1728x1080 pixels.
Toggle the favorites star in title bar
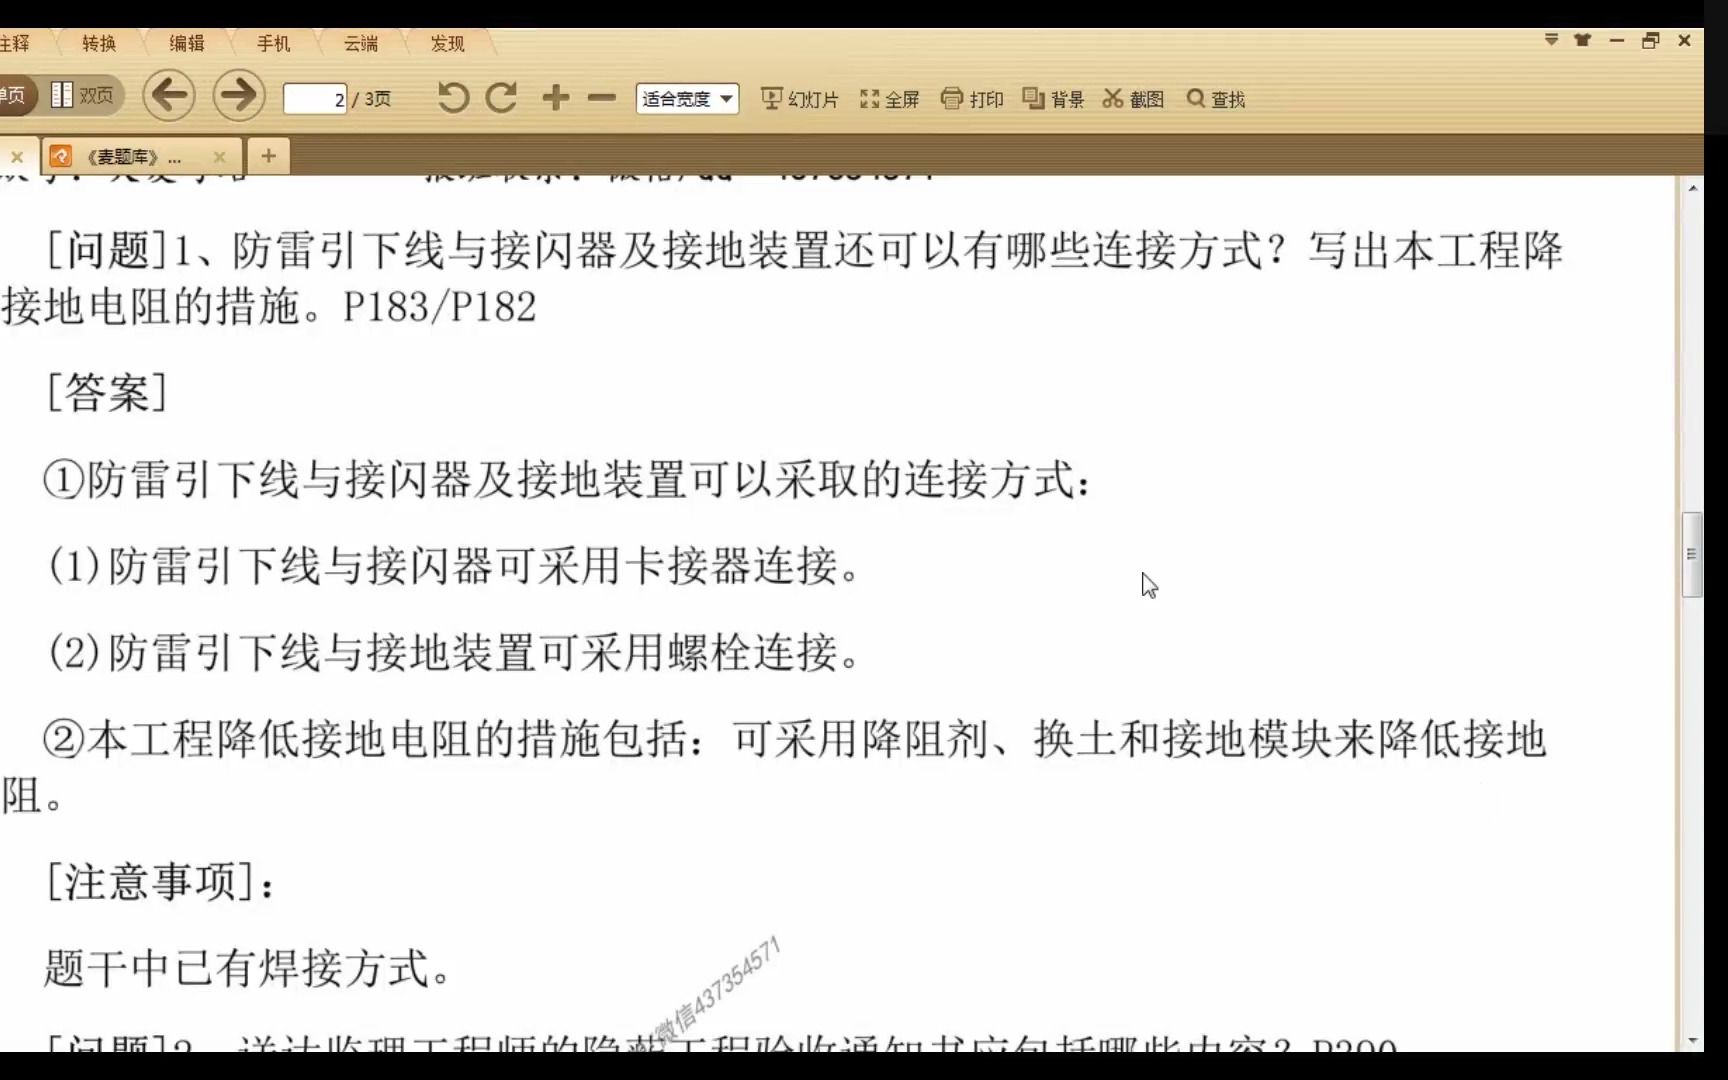coord(1582,40)
